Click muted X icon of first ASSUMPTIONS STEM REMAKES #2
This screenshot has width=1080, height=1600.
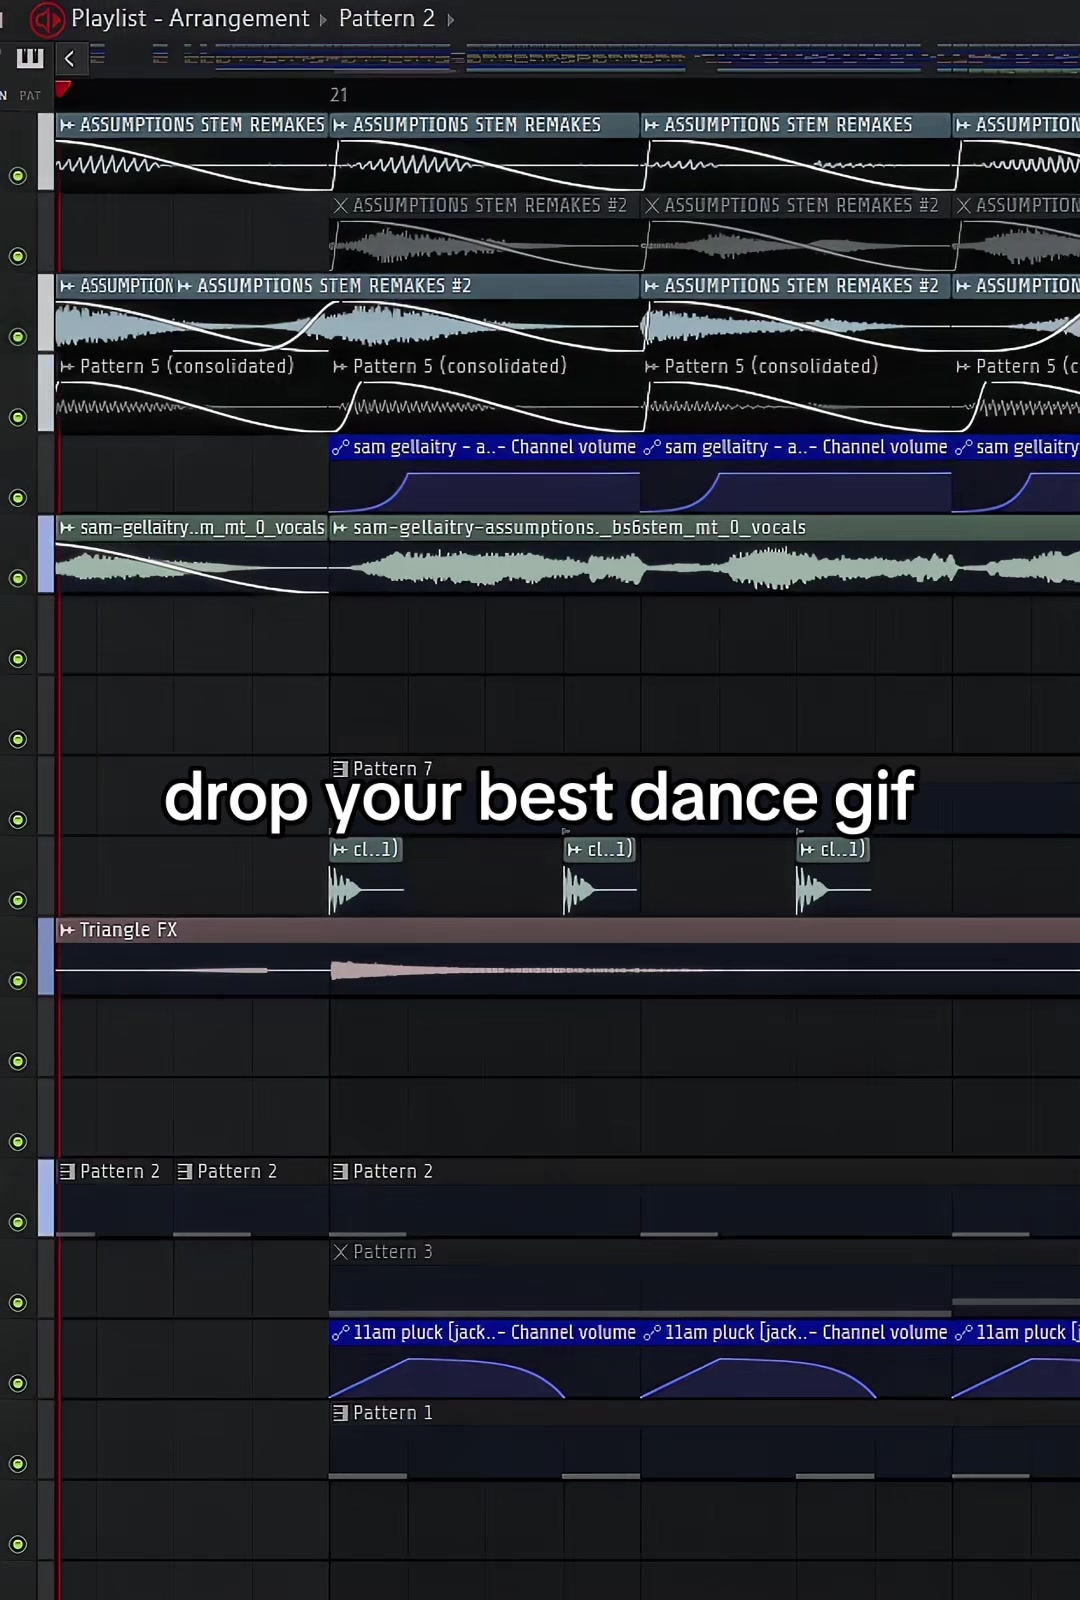tap(340, 205)
